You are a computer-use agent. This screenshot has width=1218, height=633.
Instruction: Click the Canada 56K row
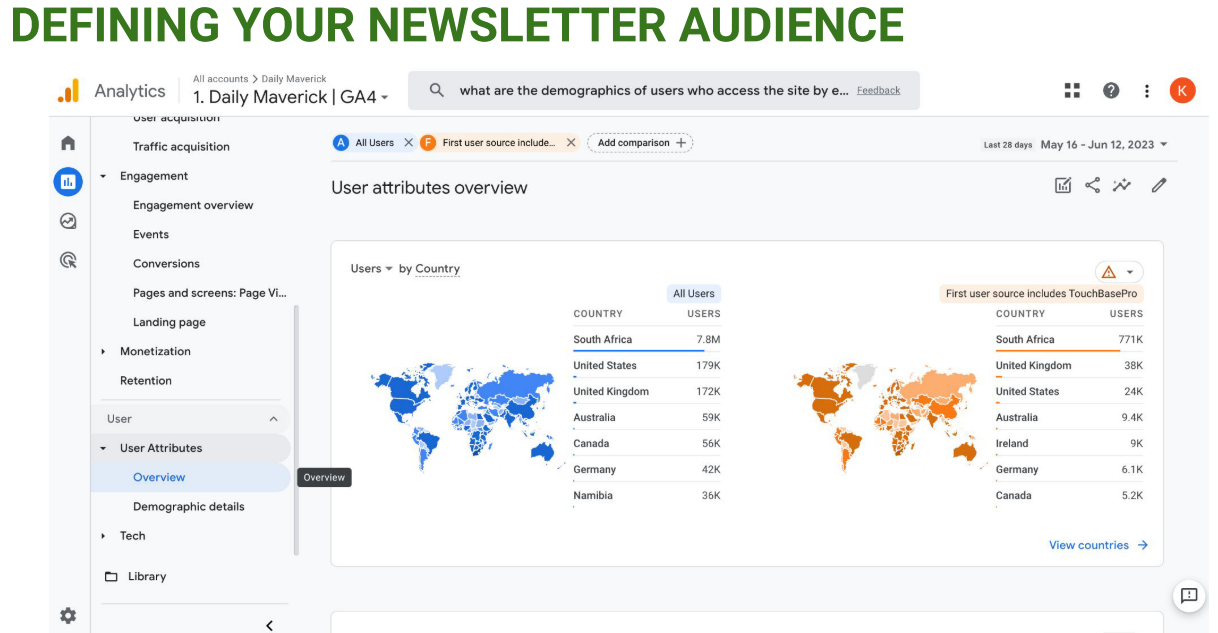coord(647,444)
